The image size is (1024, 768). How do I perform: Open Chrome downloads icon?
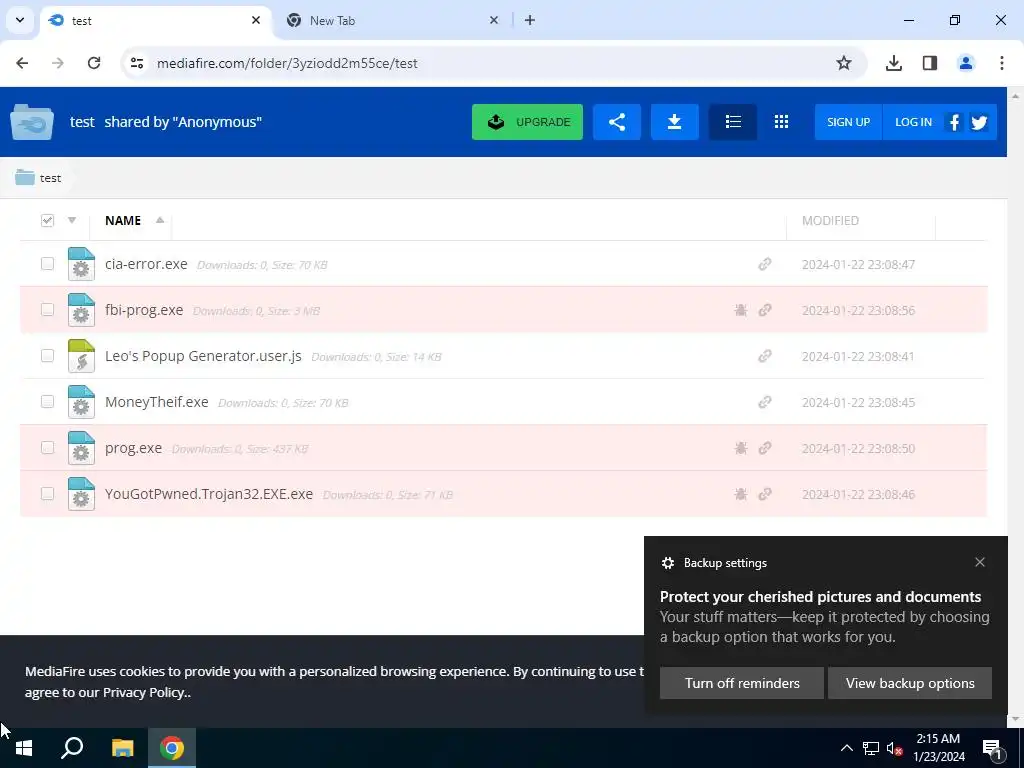click(893, 63)
